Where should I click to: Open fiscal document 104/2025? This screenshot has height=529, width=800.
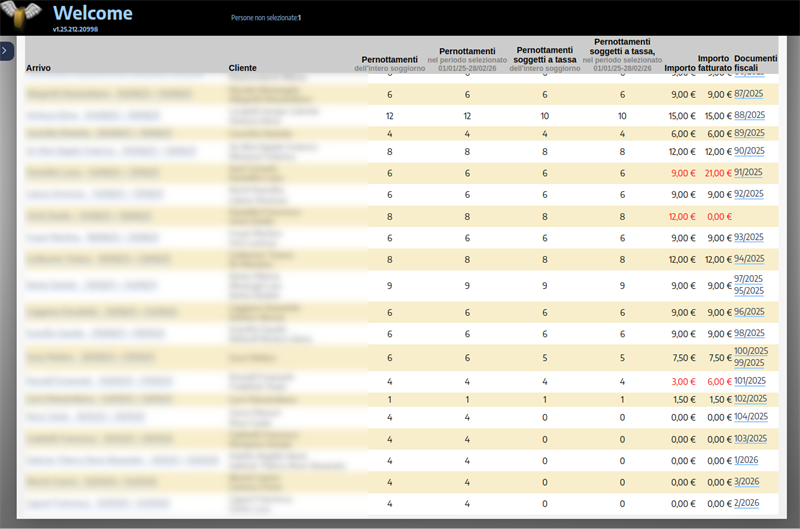pyautogui.click(x=751, y=417)
